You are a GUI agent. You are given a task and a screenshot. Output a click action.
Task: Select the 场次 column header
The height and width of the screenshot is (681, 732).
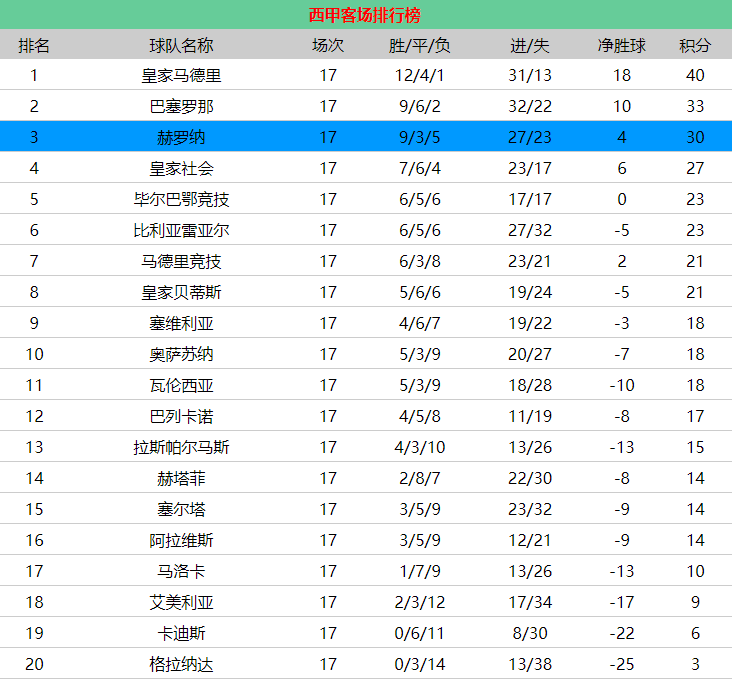click(328, 46)
